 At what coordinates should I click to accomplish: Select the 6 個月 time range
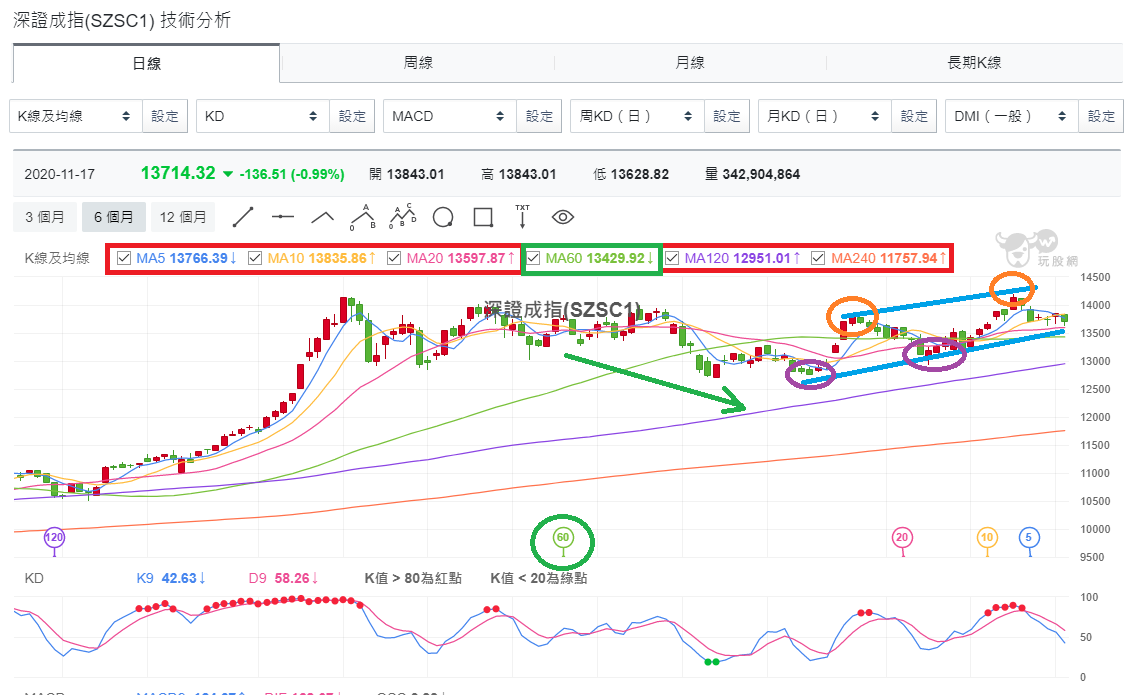coord(114,217)
